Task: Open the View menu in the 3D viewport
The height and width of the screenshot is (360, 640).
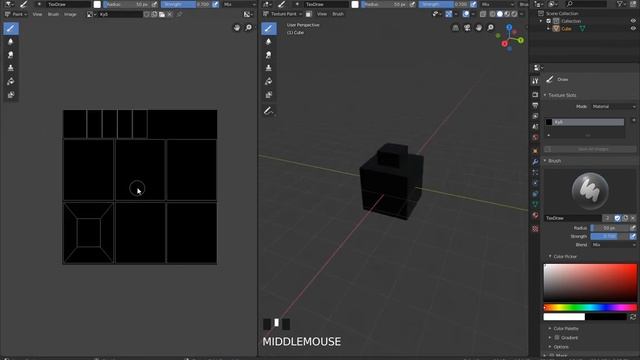Action: point(322,14)
